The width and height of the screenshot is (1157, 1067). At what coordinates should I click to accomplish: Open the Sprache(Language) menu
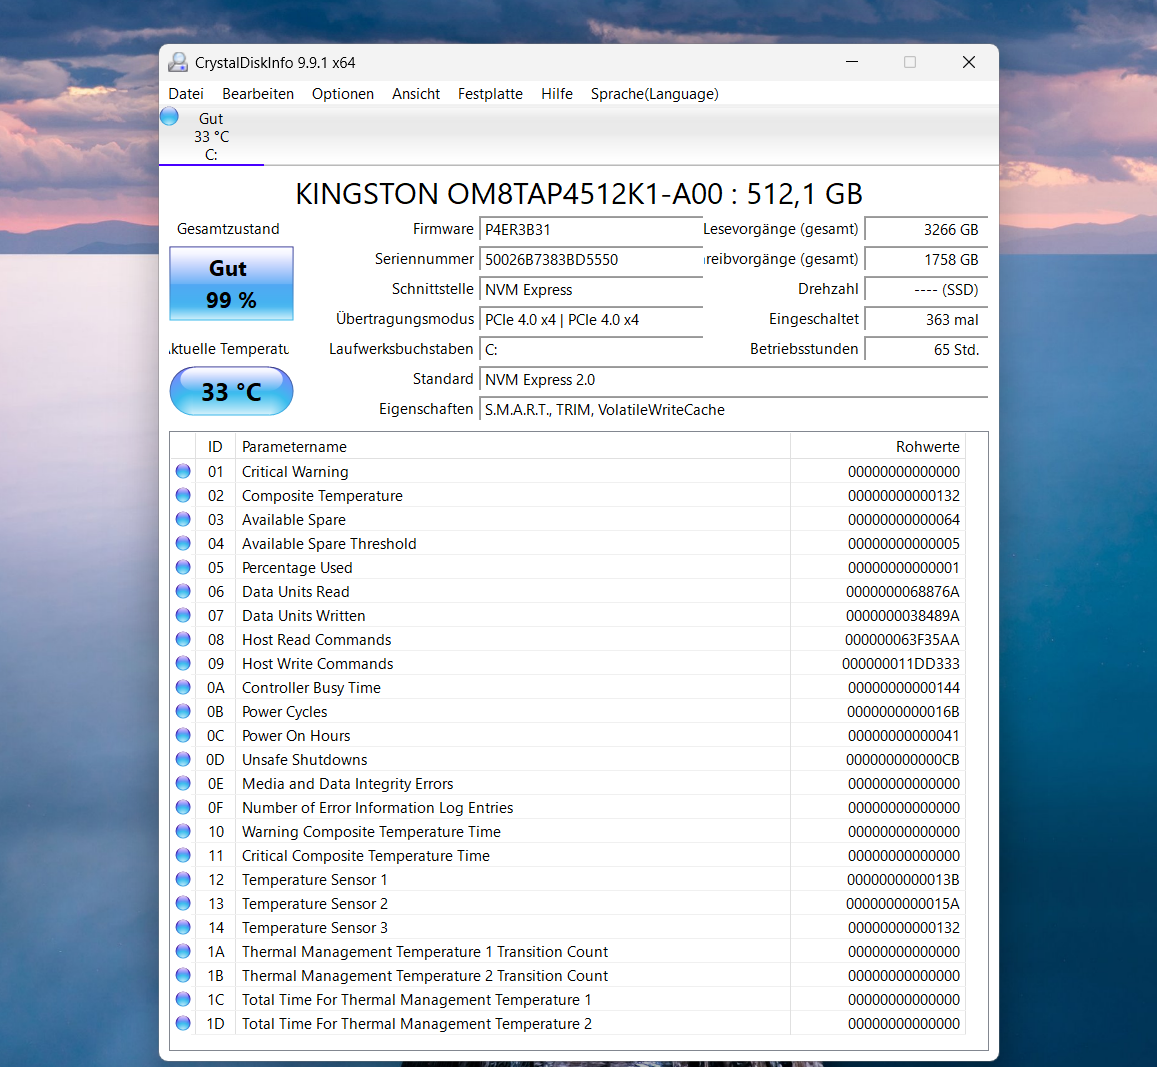tap(654, 94)
